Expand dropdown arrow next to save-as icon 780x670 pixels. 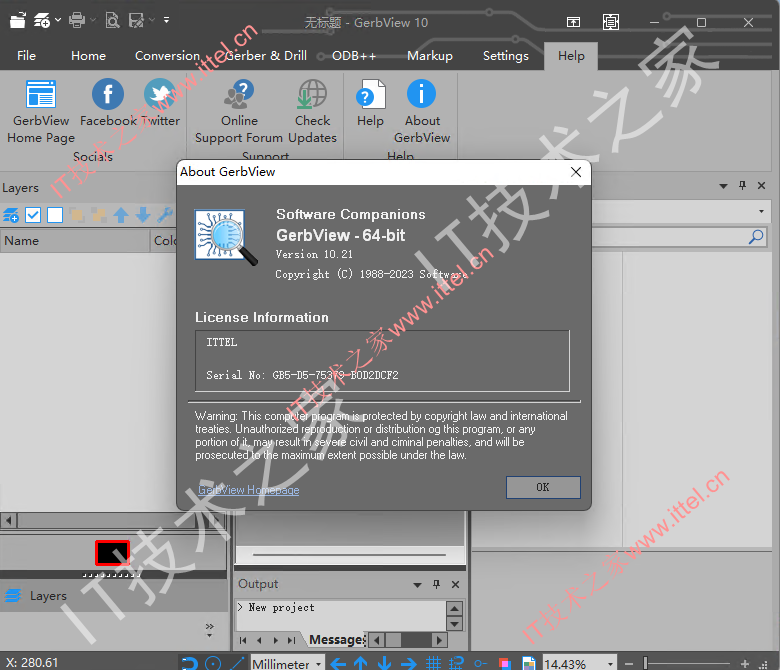[x=152, y=20]
